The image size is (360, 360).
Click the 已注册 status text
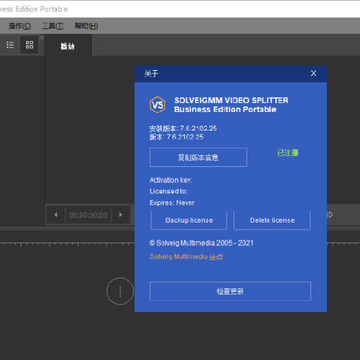pyautogui.click(x=288, y=153)
